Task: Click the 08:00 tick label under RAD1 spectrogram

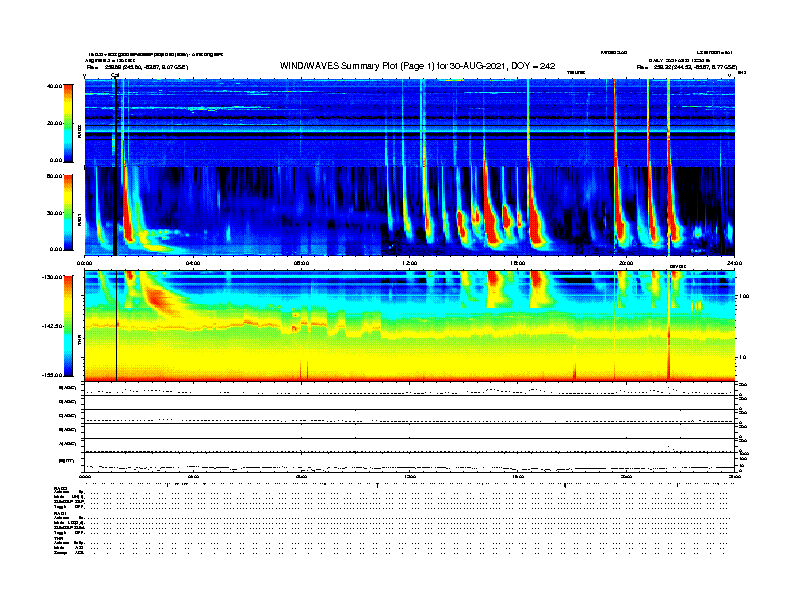Action: [301, 263]
